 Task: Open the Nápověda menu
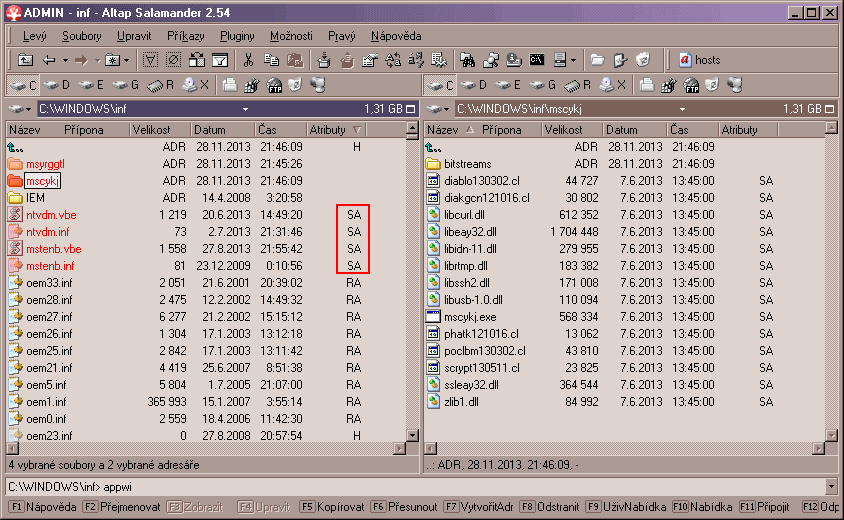395,36
